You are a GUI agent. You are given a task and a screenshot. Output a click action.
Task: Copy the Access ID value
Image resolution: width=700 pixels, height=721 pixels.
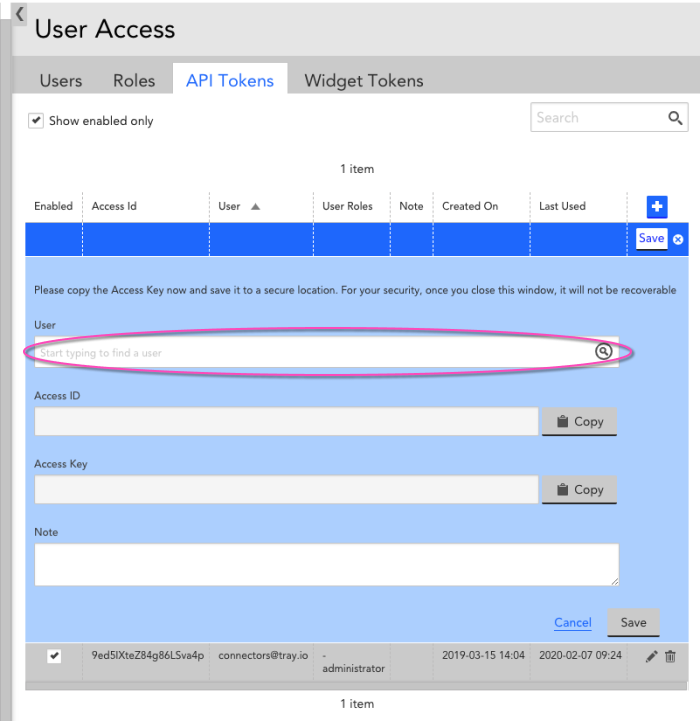579,422
